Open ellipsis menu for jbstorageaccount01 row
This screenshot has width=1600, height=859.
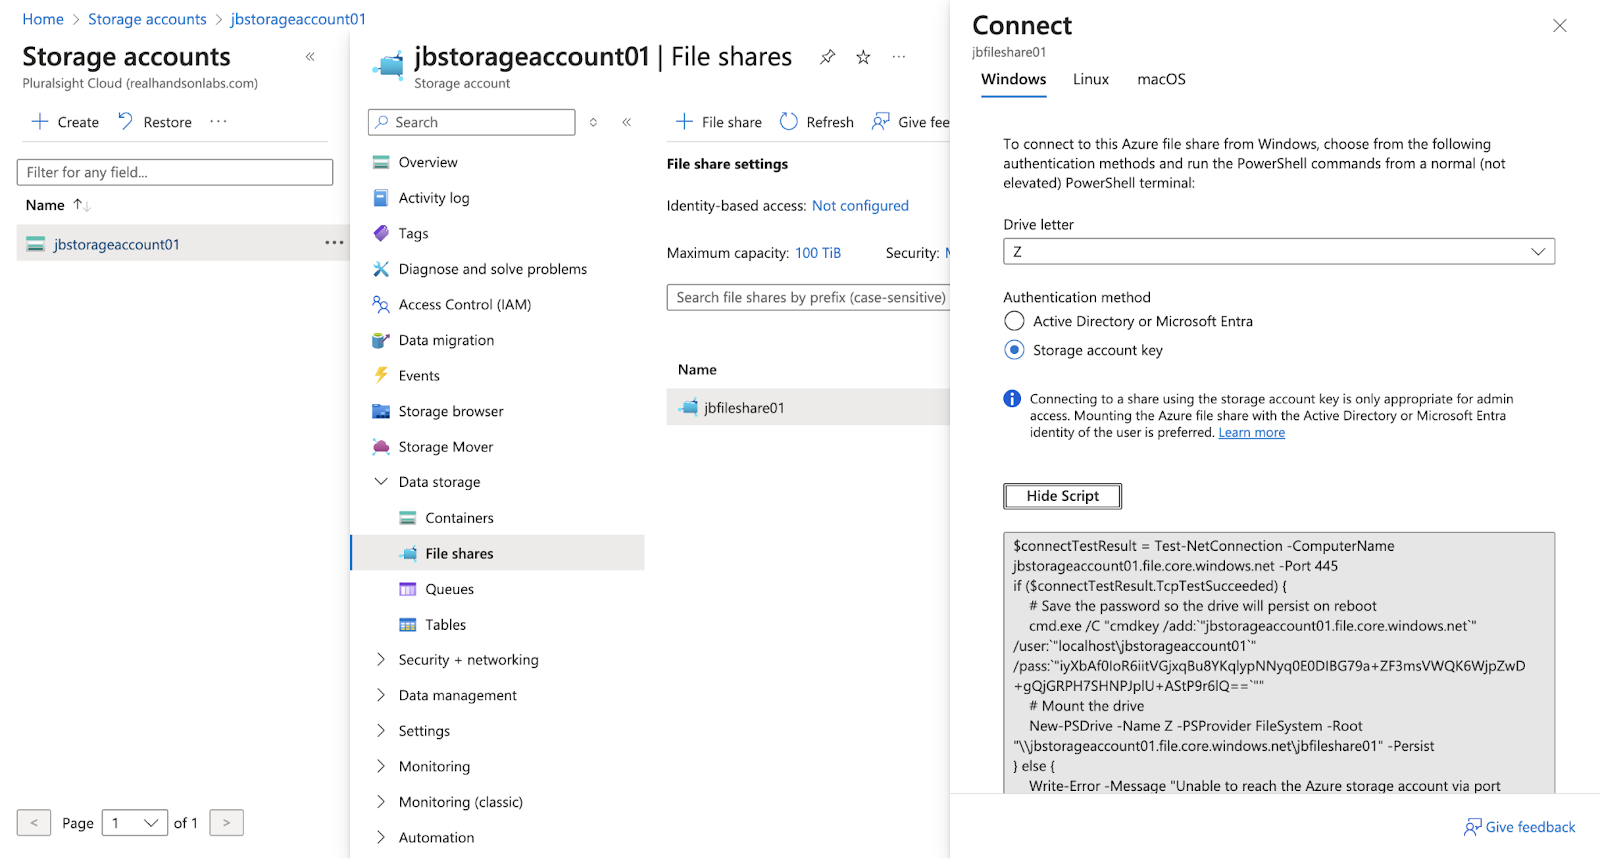click(334, 243)
